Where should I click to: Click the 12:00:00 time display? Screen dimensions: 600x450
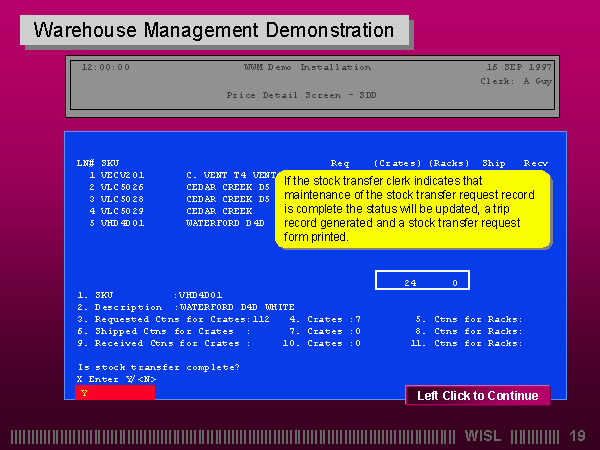point(105,67)
